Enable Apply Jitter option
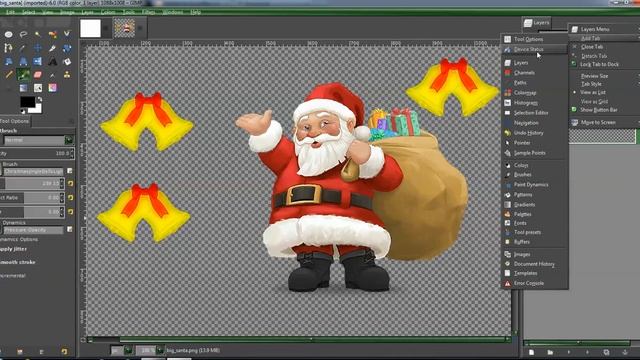This screenshot has height=360, width=640. (x=13, y=249)
